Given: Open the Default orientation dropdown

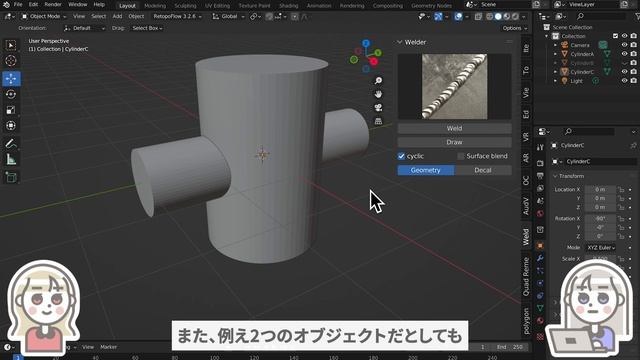Looking at the screenshot, I should 84,28.
